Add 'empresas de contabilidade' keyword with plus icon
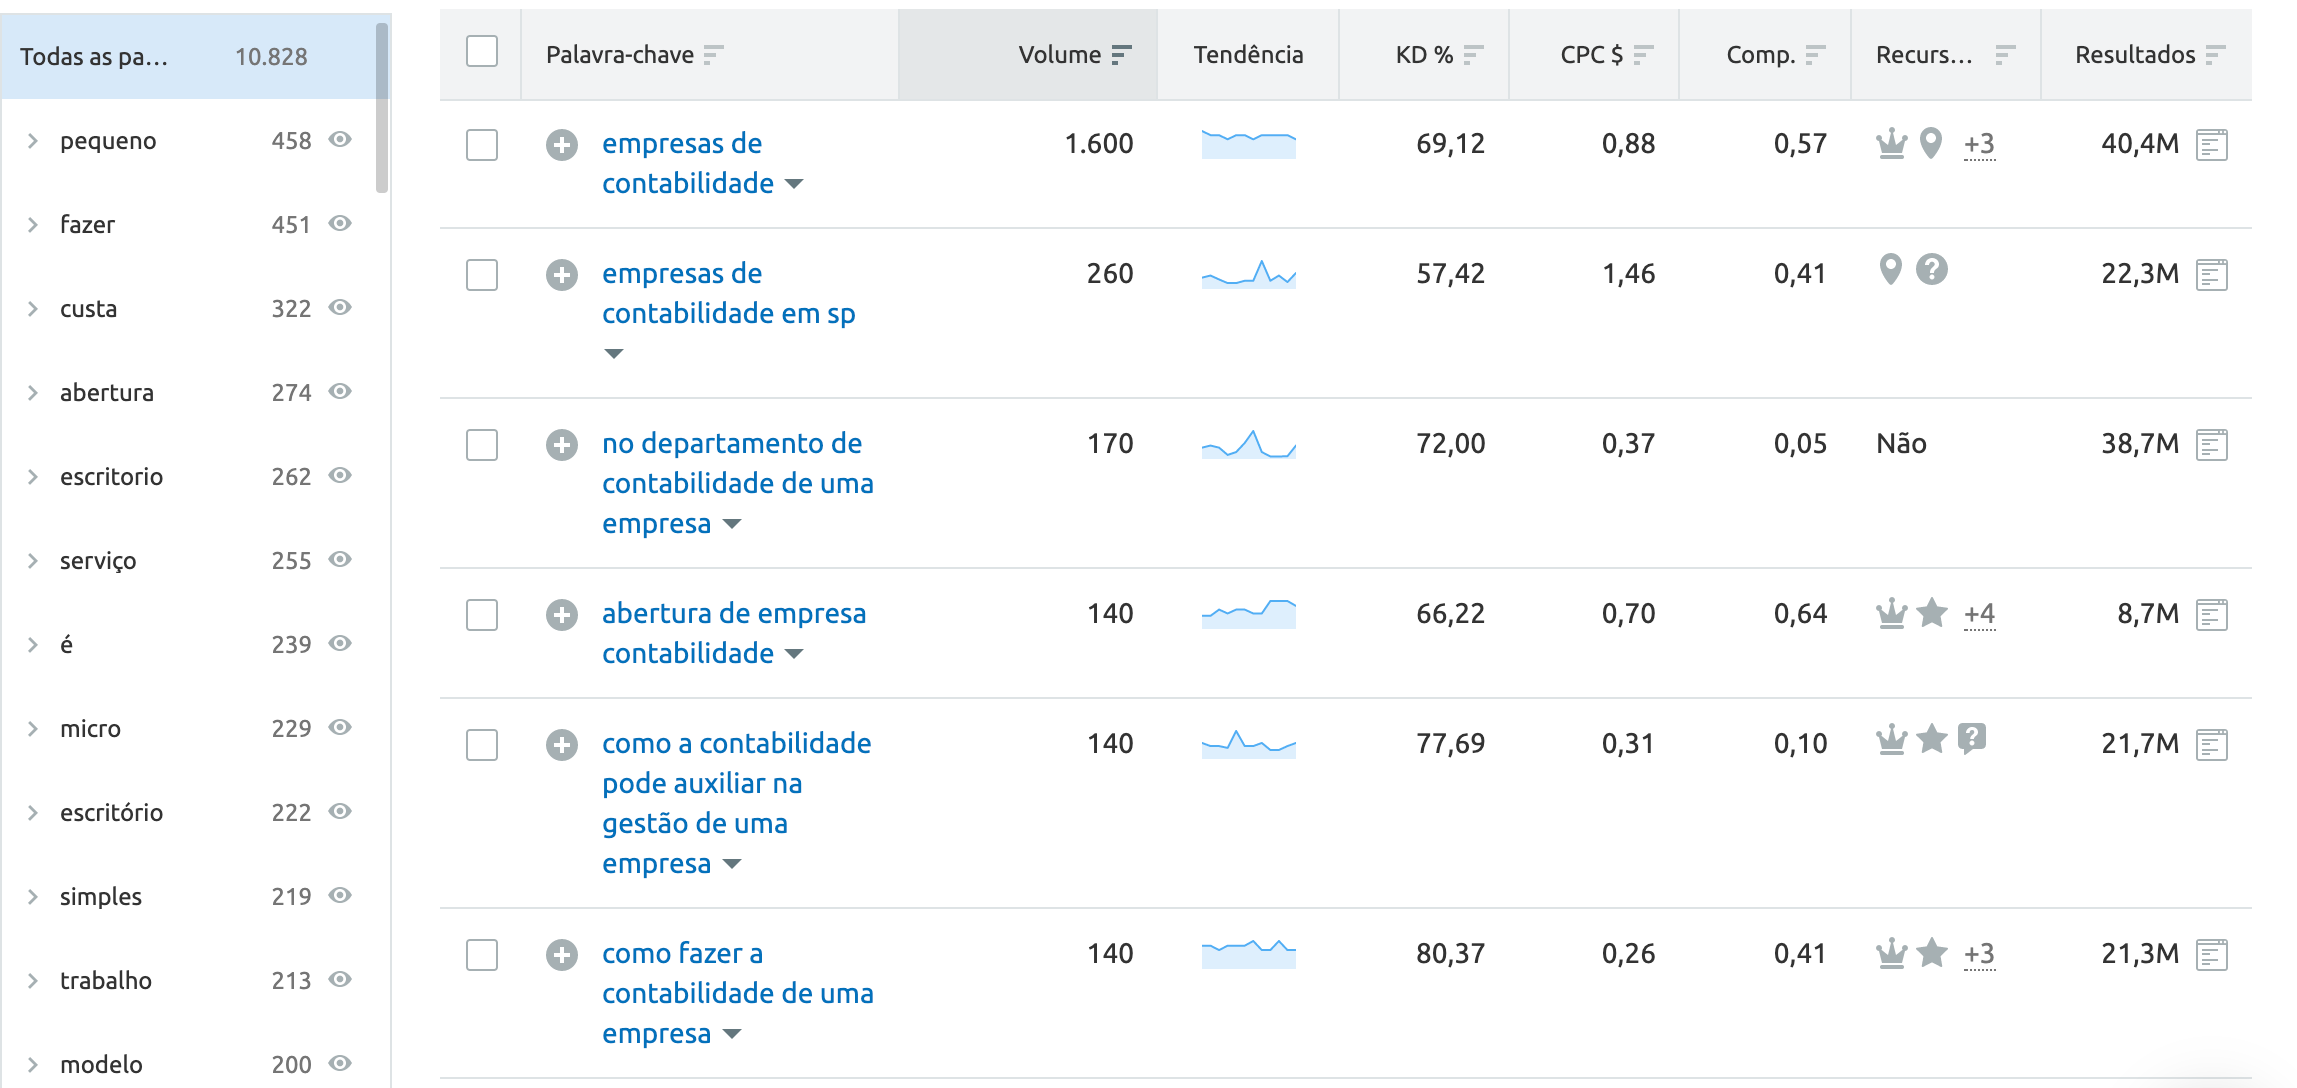The height and width of the screenshot is (1088, 2297). click(561, 145)
